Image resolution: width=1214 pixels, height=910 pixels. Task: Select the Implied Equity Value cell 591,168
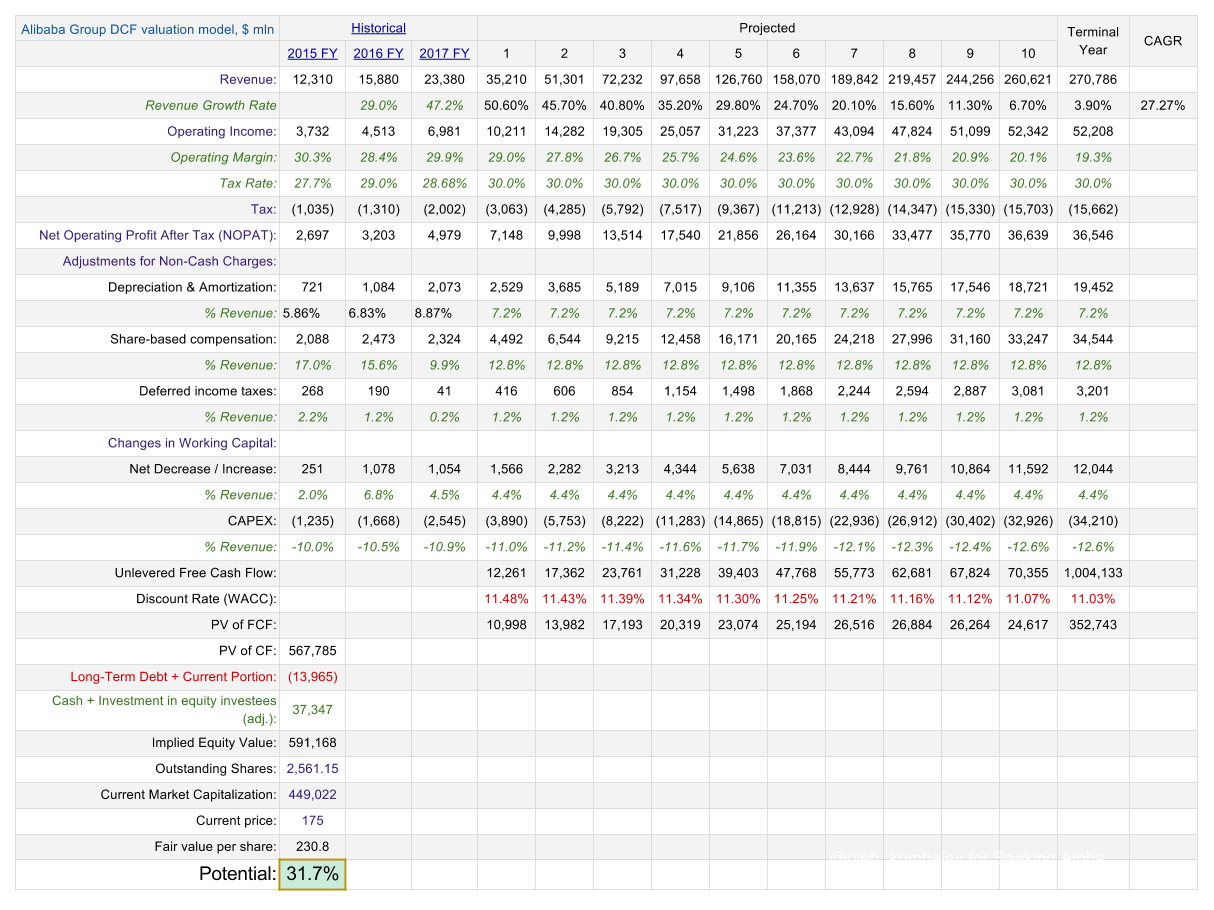click(x=311, y=742)
